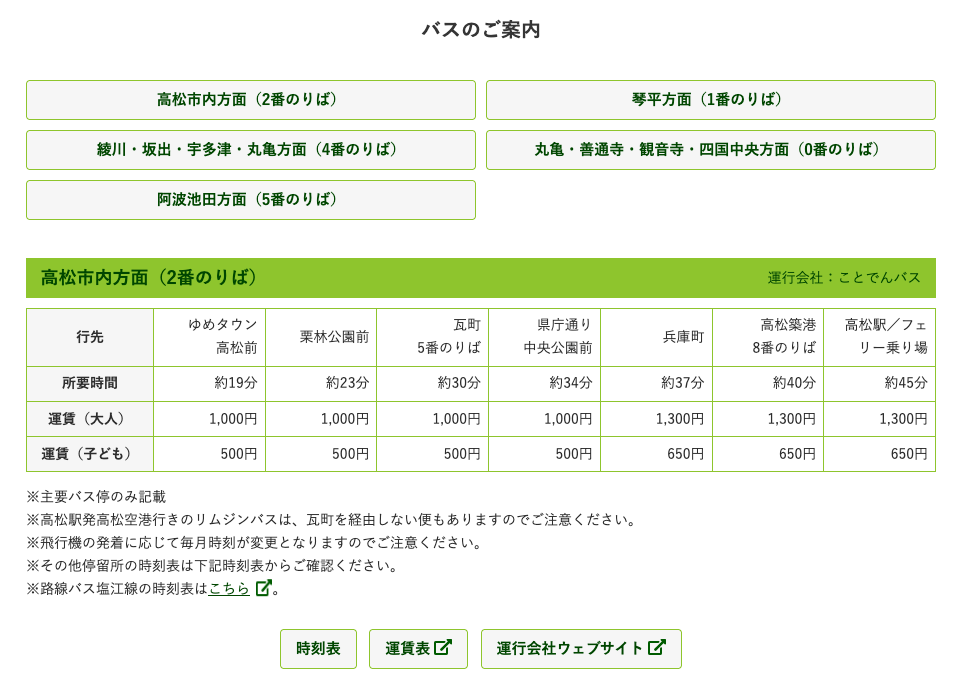Viewport: 964px width, 693px height.
Task: Click destination cell 瓦町 5番のりば
Action: (x=433, y=337)
